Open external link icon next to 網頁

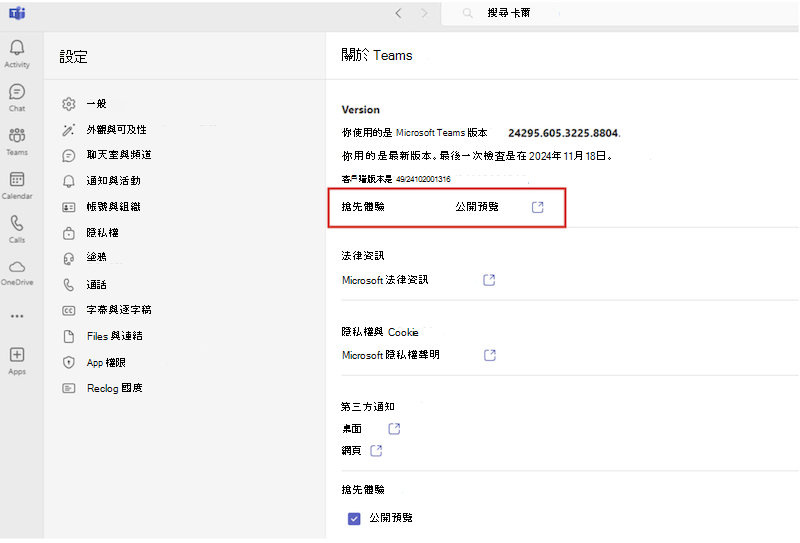click(x=376, y=450)
